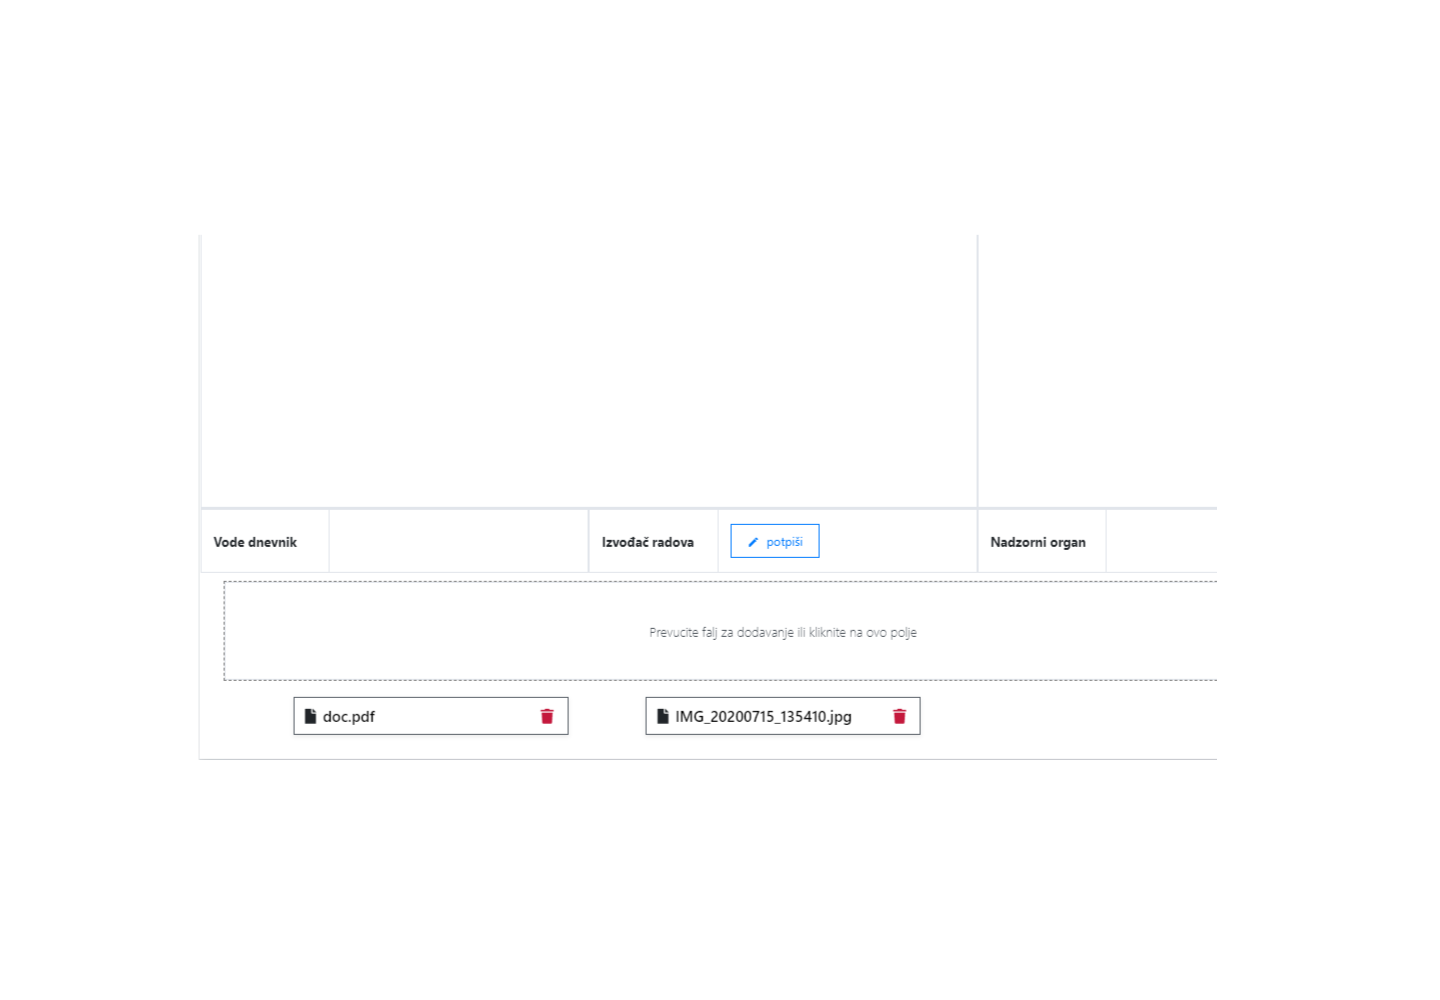Select the 'Nadzorni organ' label

[x=1037, y=542]
